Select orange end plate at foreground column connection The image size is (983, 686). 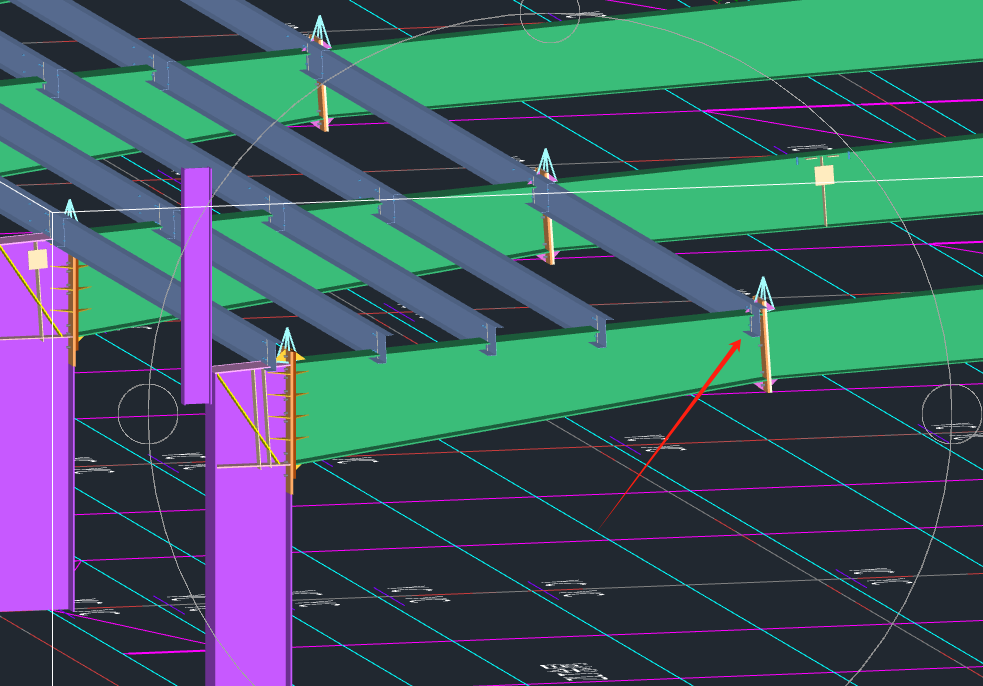[x=291, y=423]
